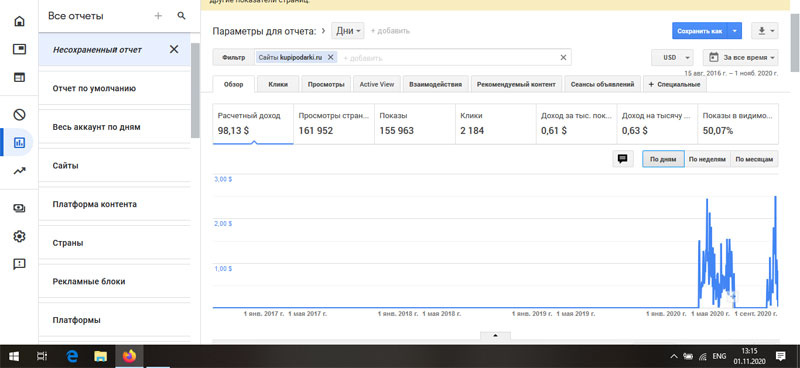Image resolution: width=800 pixels, height=368 pixels.
Task: Open the Account settings gear icon
Action: coord(19,236)
